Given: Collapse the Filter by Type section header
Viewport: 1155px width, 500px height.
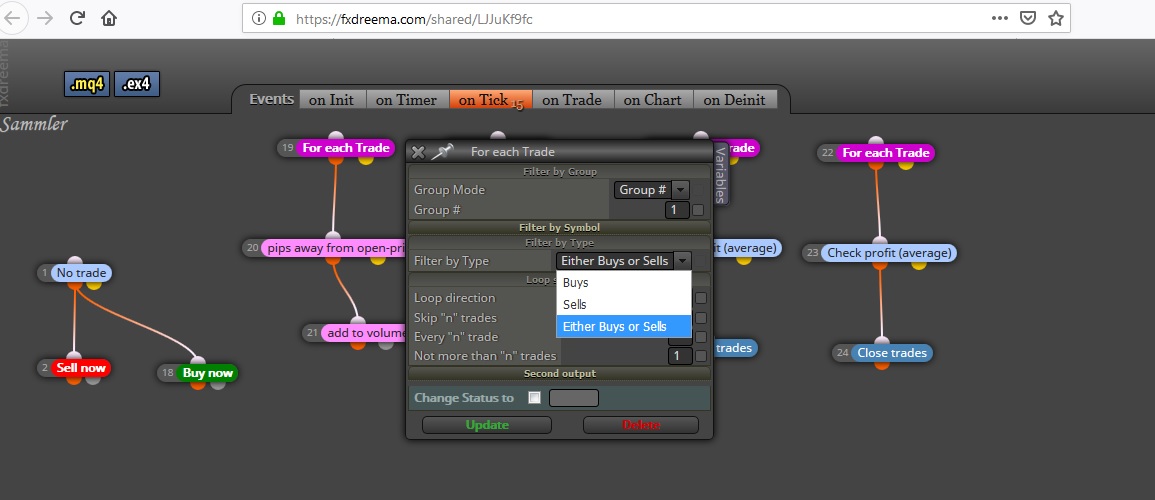Looking at the screenshot, I should tap(559, 242).
